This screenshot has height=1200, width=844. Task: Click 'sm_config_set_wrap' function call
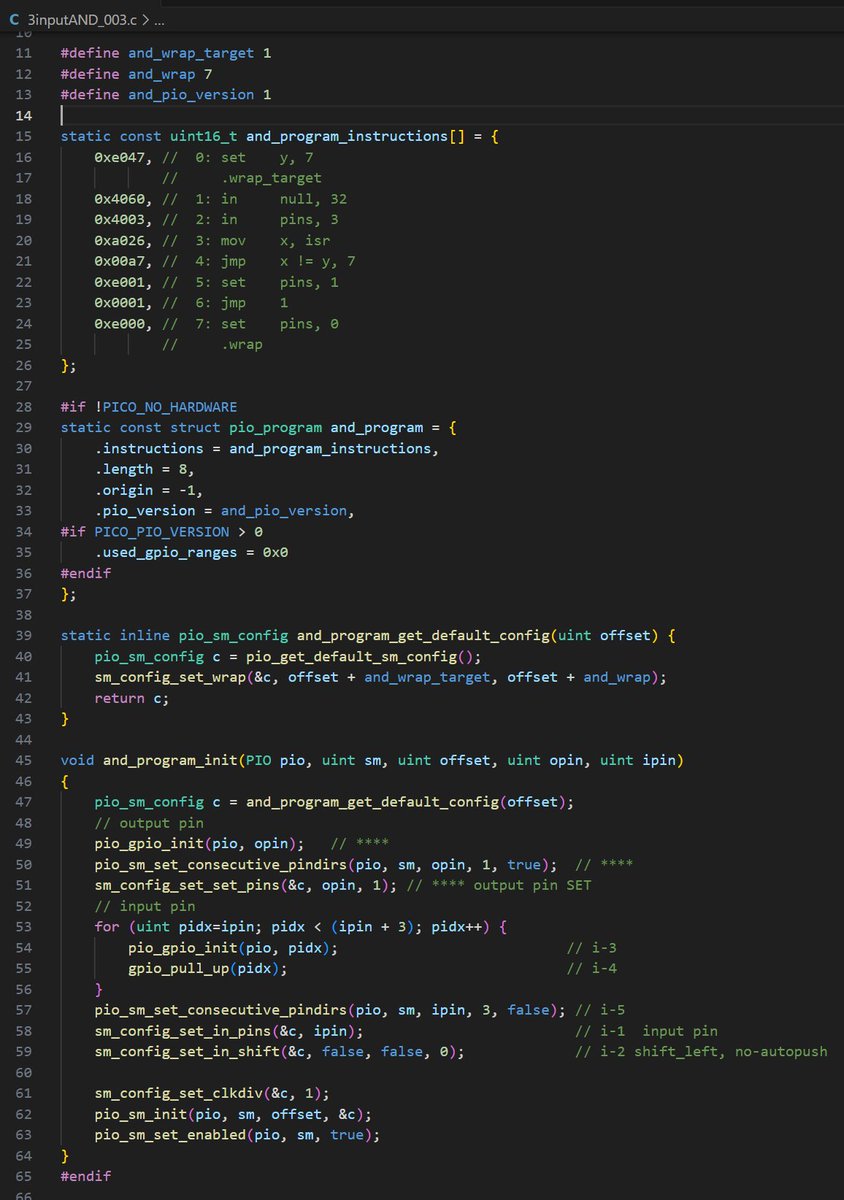pos(170,678)
